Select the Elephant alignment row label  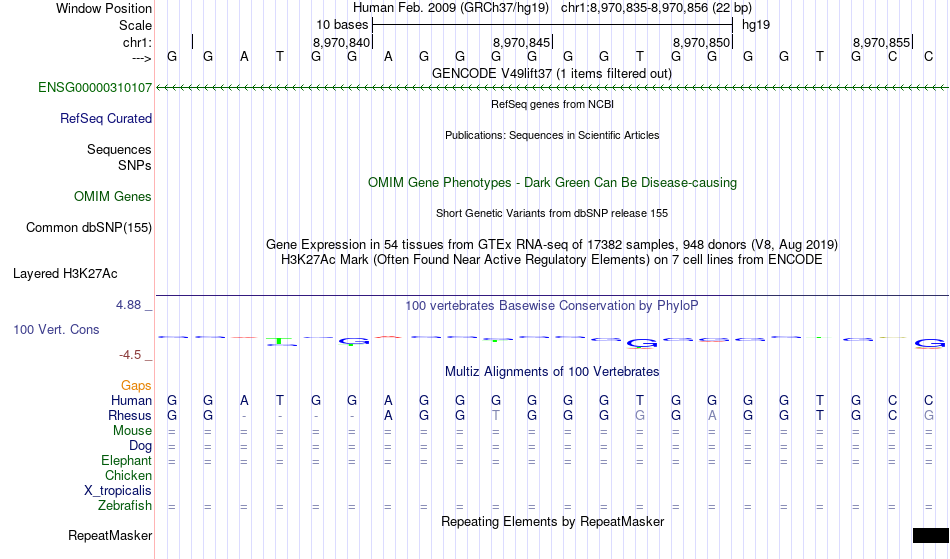coord(126,461)
